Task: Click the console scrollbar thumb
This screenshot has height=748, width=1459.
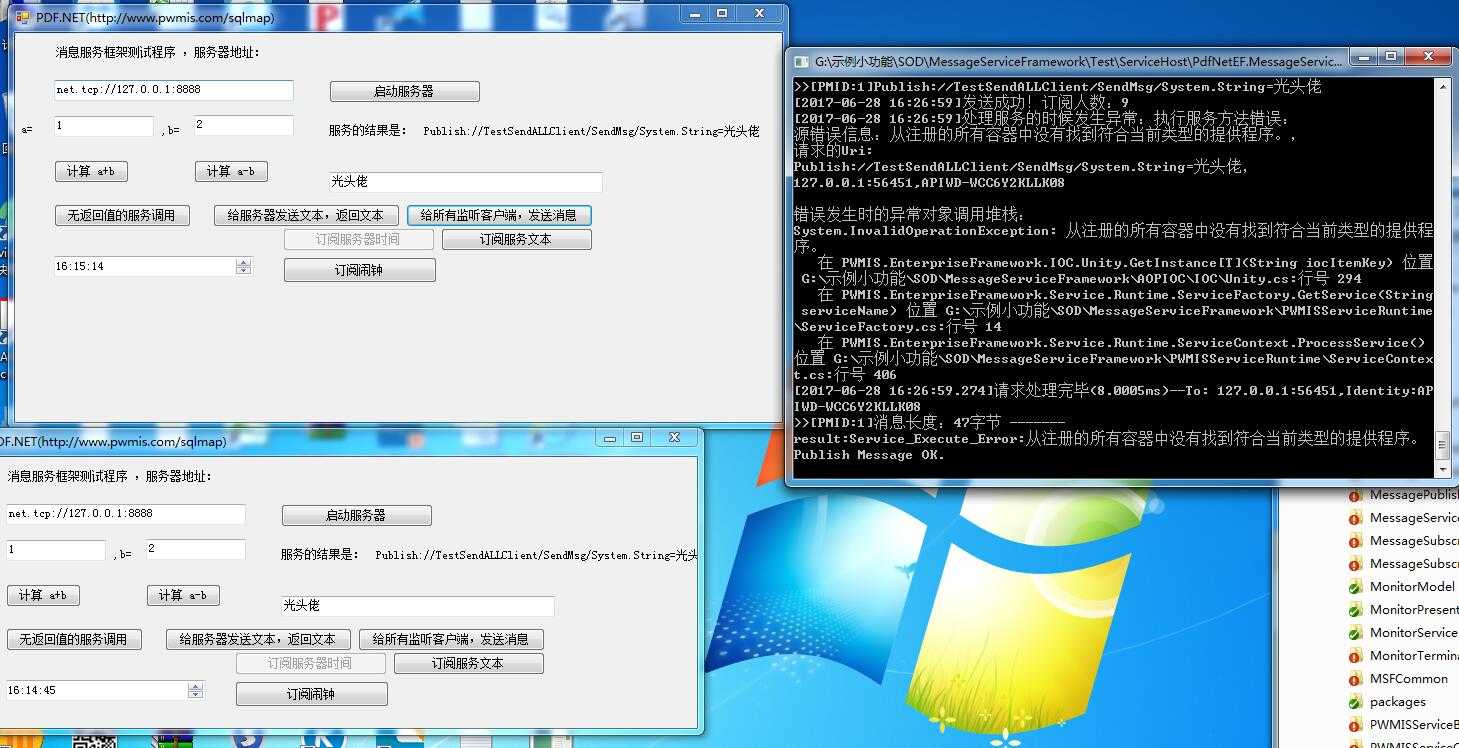Action: click(1441, 445)
